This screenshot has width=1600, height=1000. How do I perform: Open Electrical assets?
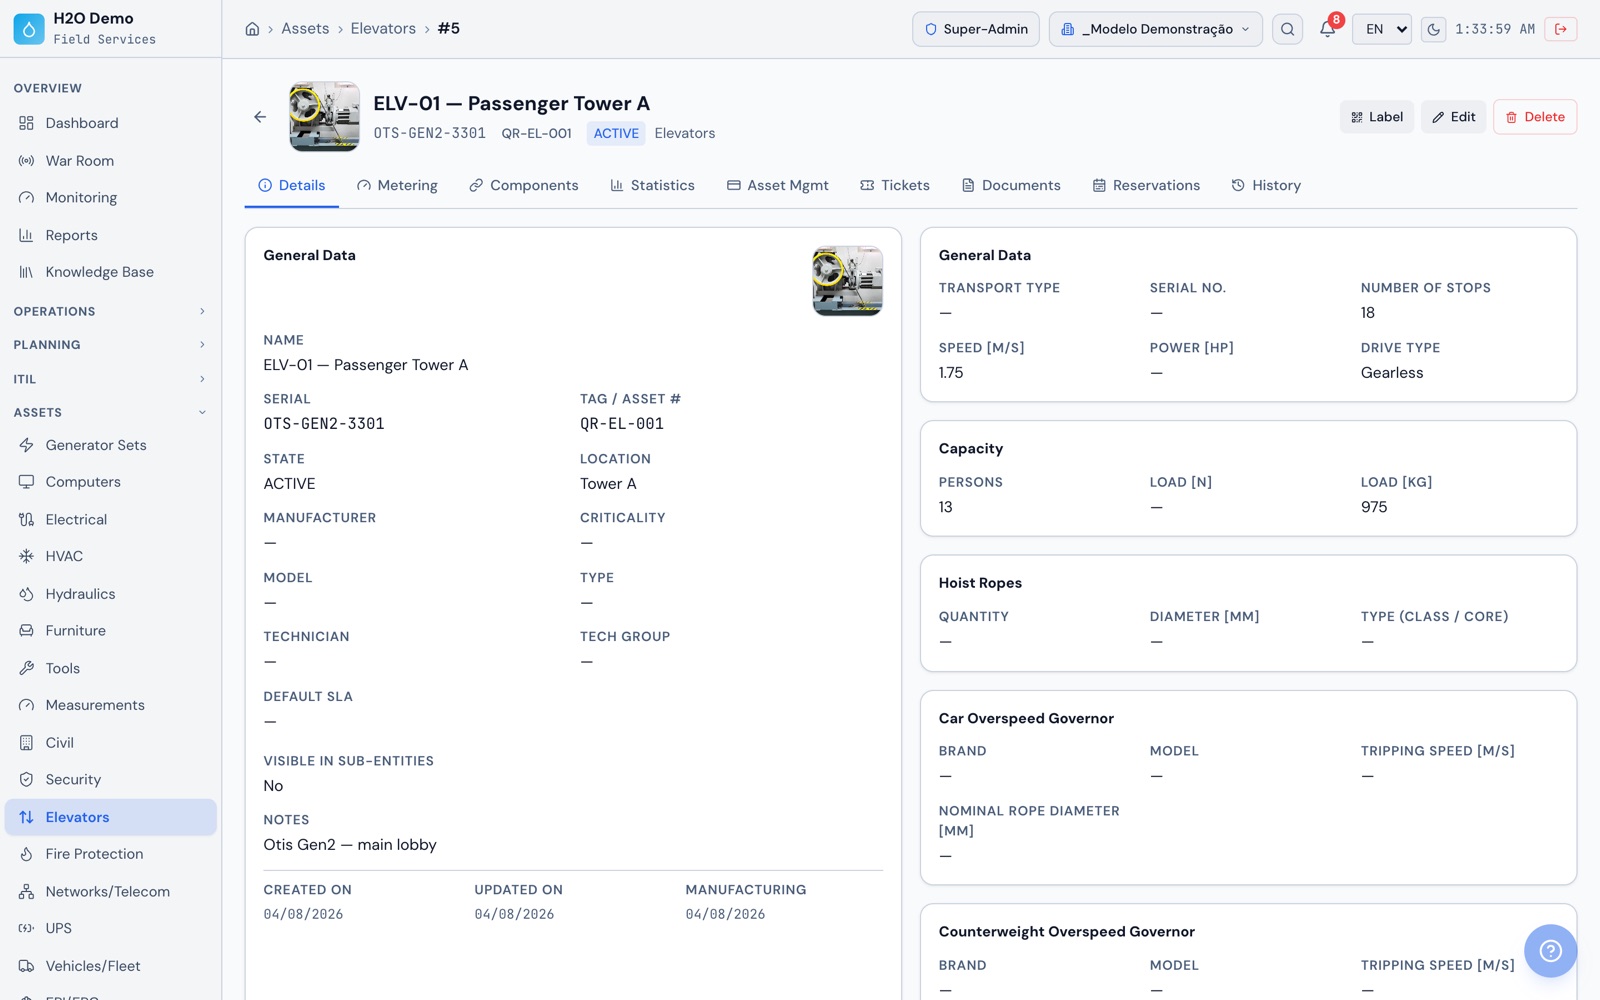click(110, 519)
